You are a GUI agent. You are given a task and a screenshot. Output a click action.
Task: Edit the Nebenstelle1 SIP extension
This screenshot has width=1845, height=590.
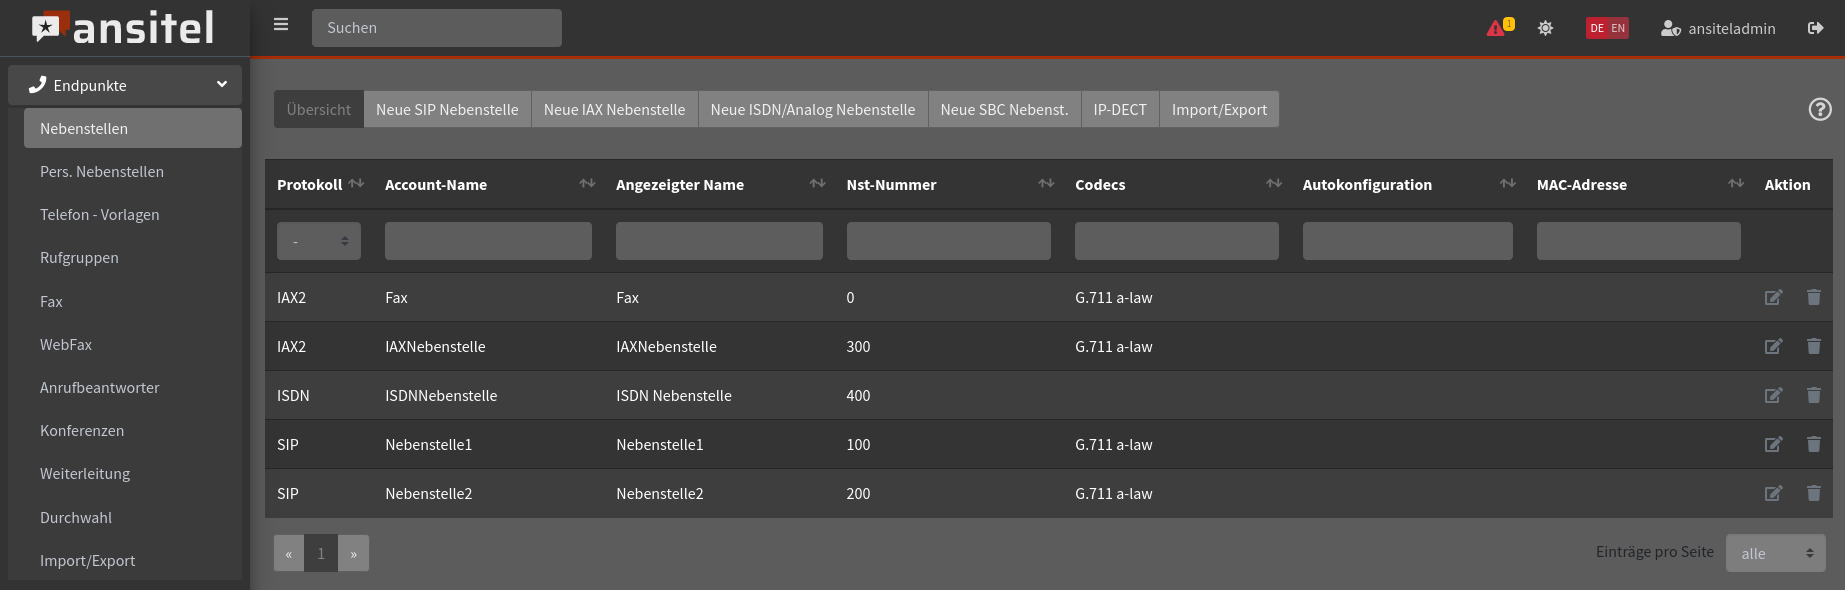[1773, 445]
